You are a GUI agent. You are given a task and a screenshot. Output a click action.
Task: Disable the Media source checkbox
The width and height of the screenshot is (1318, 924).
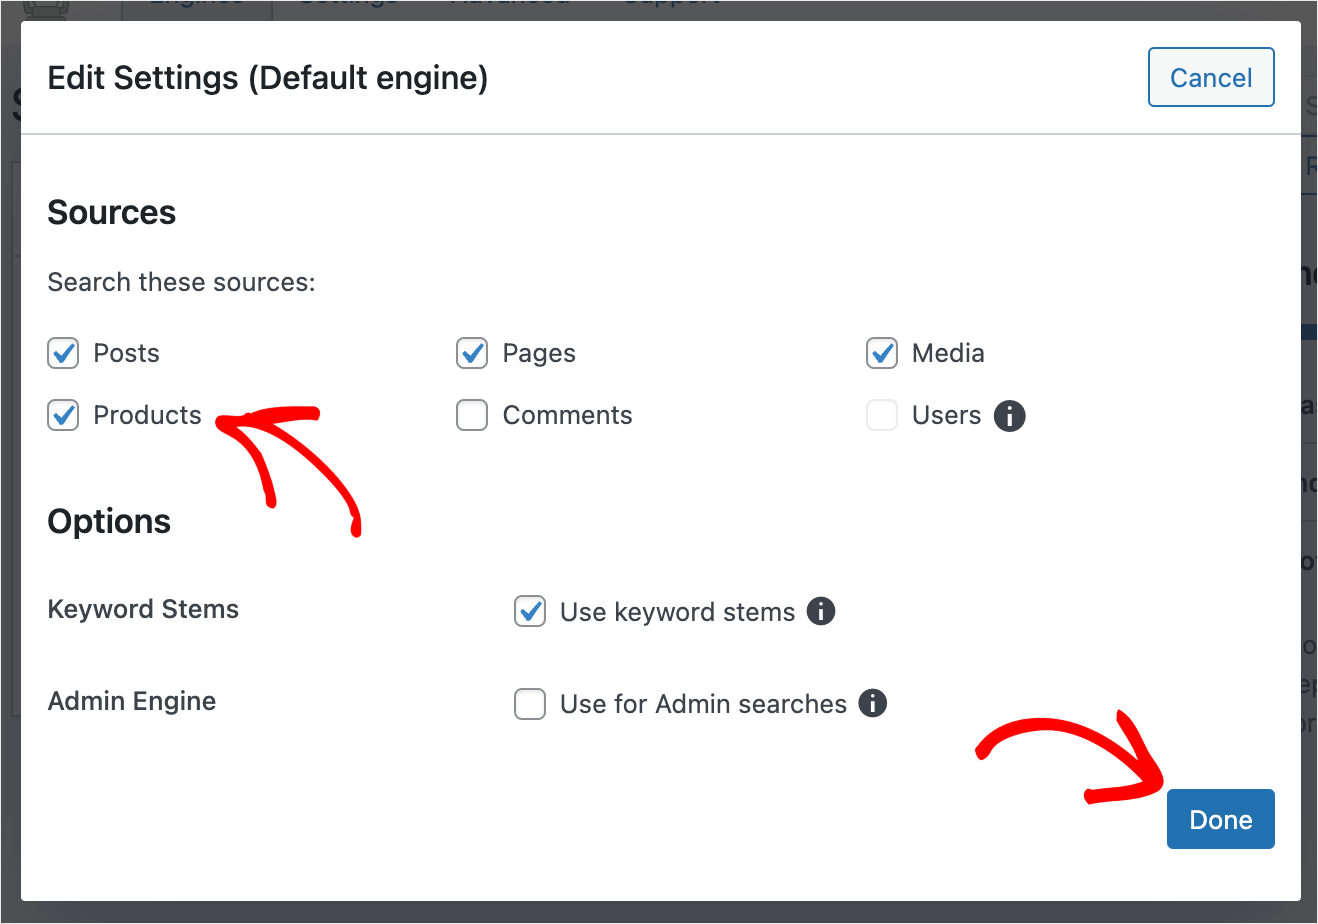[882, 353]
